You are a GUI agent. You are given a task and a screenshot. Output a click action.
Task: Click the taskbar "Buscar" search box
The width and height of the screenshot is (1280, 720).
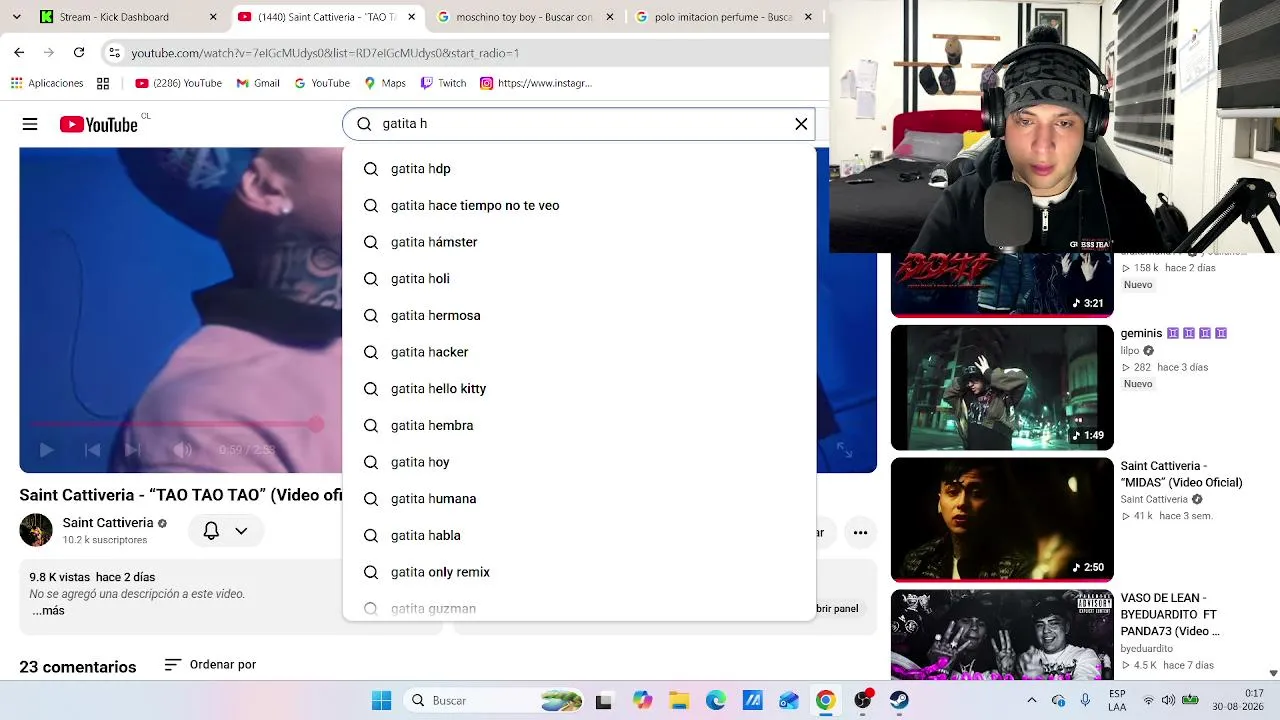click(x=494, y=700)
